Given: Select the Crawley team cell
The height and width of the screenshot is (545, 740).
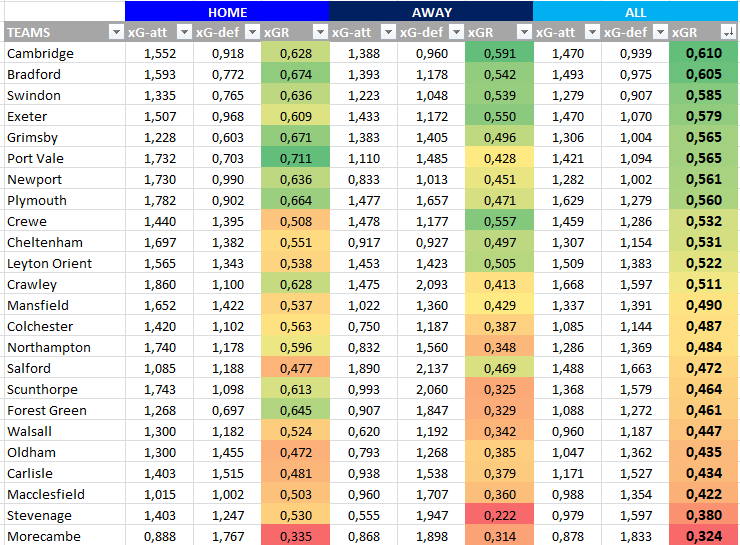Looking at the screenshot, I should click(64, 284).
